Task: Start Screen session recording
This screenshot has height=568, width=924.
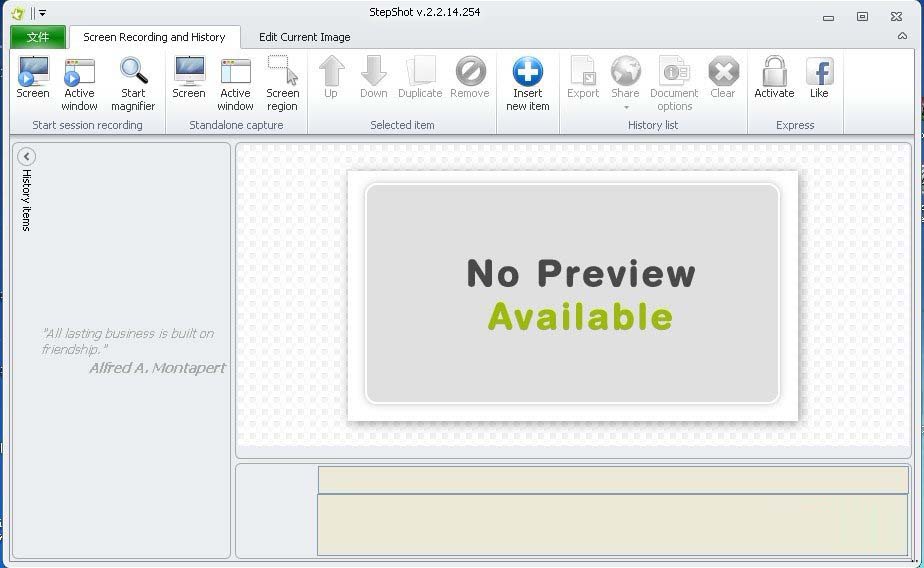Action: [33, 78]
